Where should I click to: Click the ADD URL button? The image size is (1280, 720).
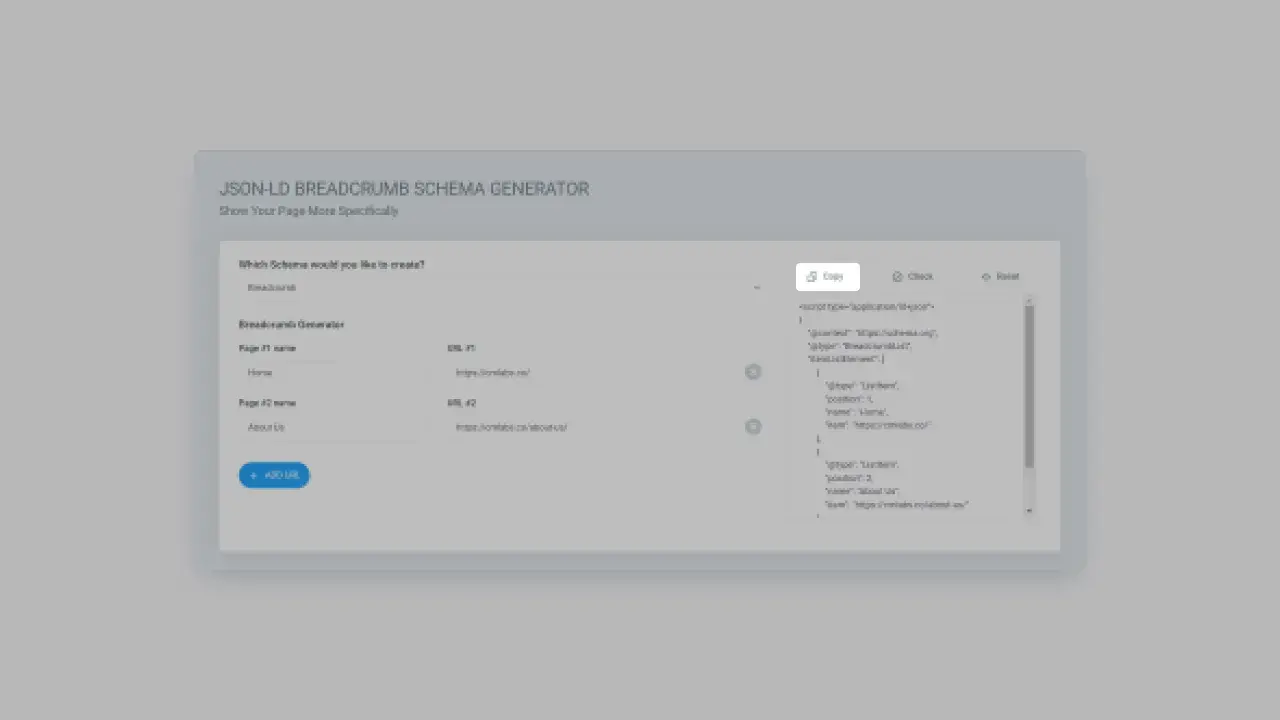274,475
